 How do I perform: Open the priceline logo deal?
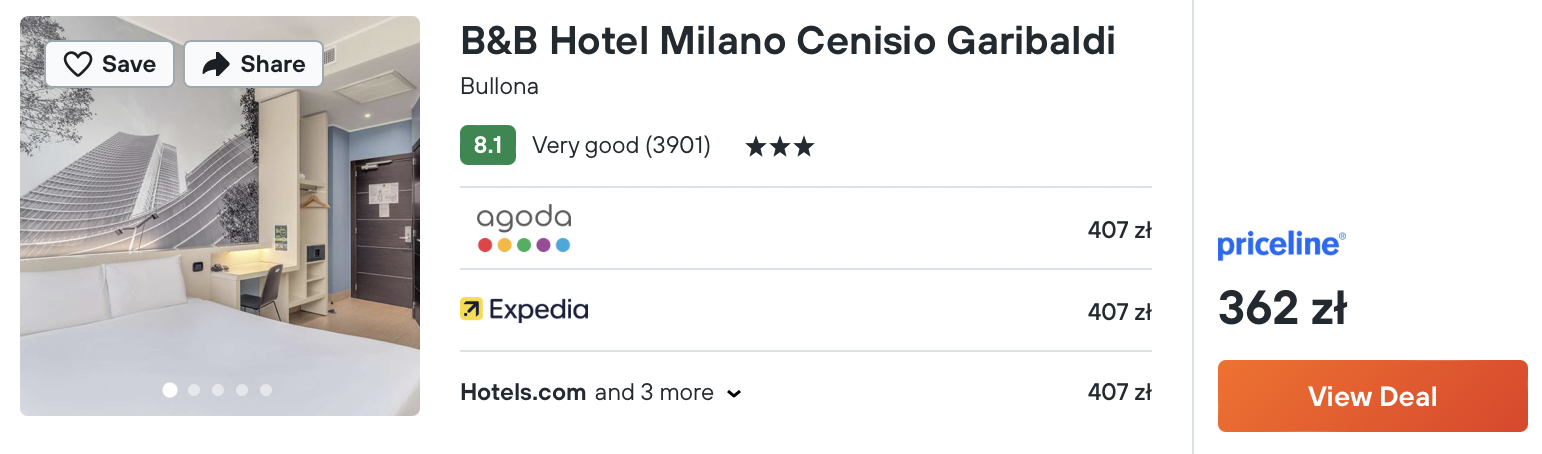[x=1282, y=244]
